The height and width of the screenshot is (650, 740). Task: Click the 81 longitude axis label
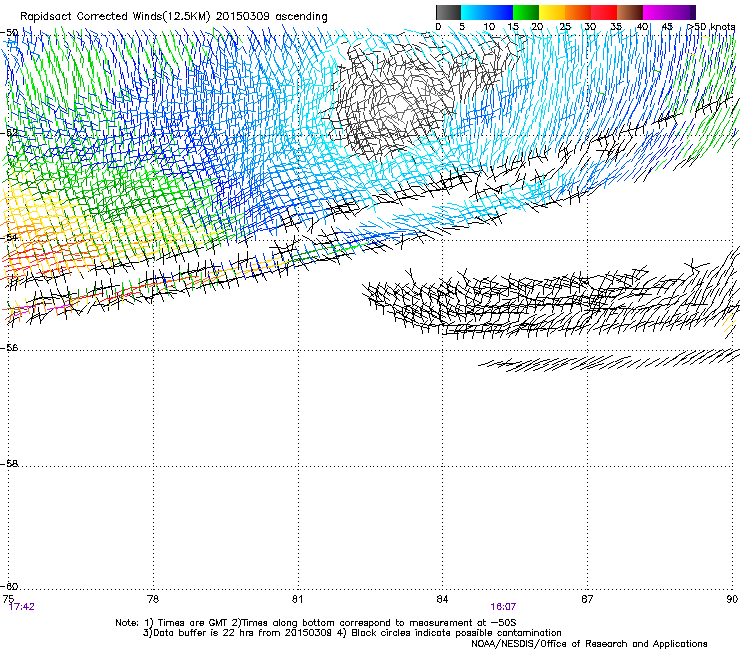coord(297,599)
